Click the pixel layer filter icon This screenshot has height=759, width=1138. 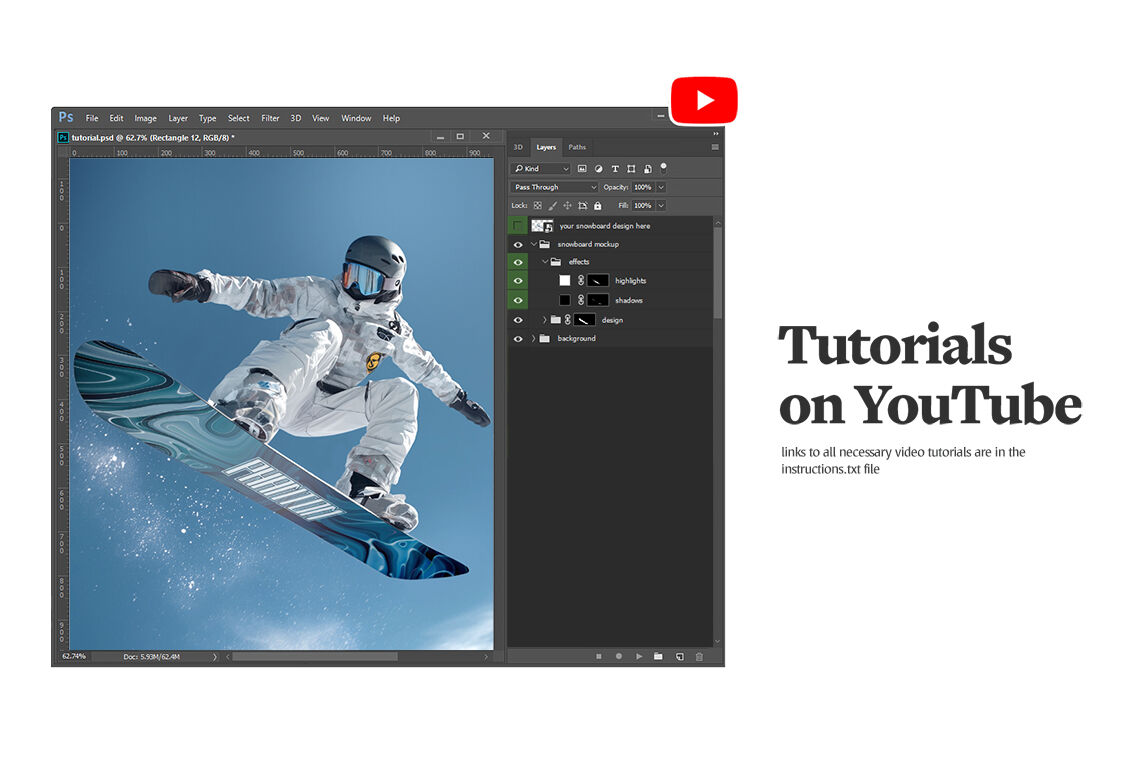coord(582,169)
